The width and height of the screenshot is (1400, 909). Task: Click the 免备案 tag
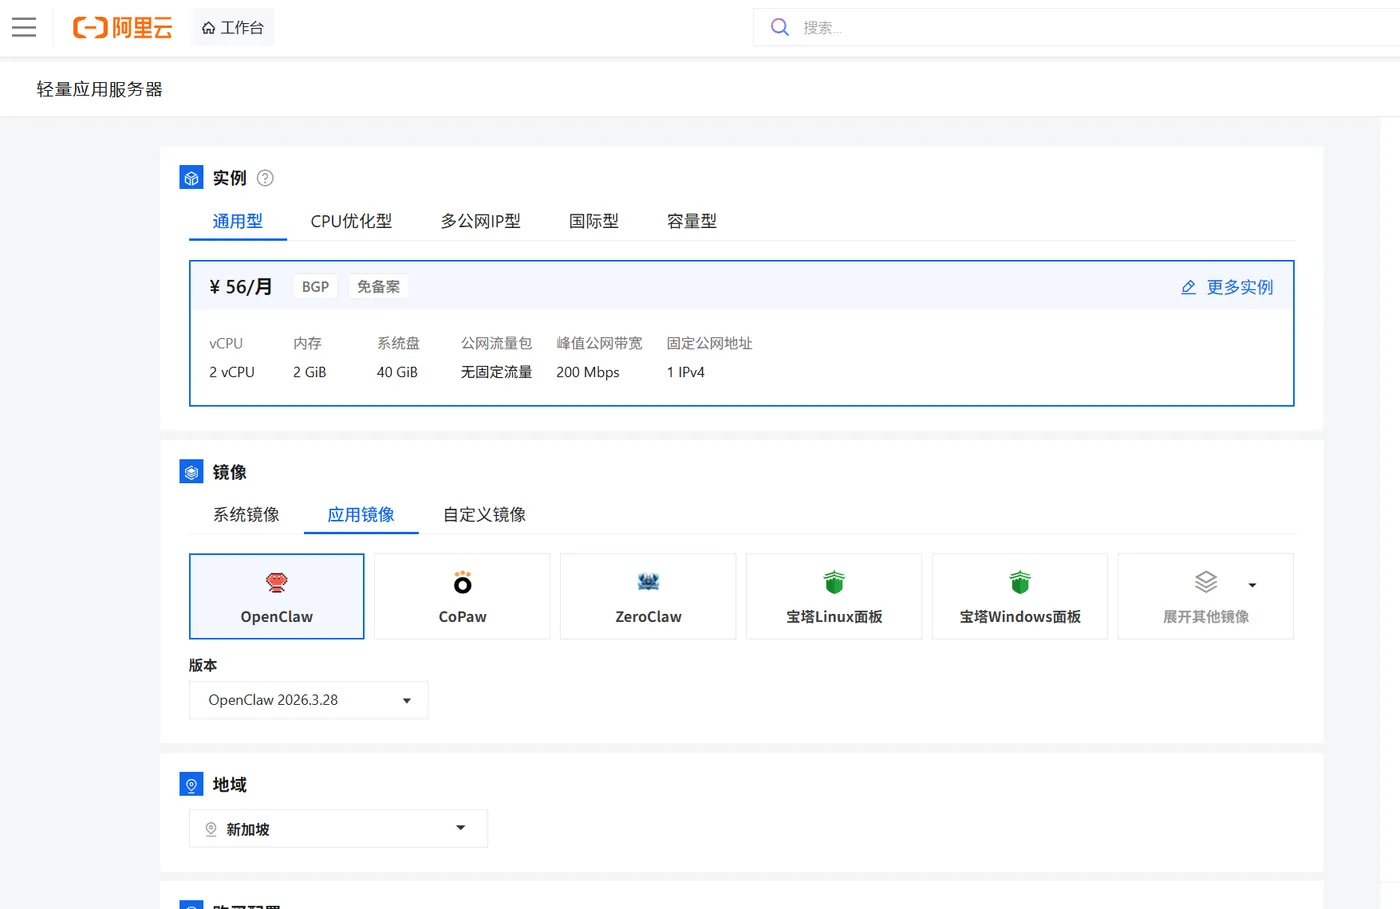coord(378,287)
